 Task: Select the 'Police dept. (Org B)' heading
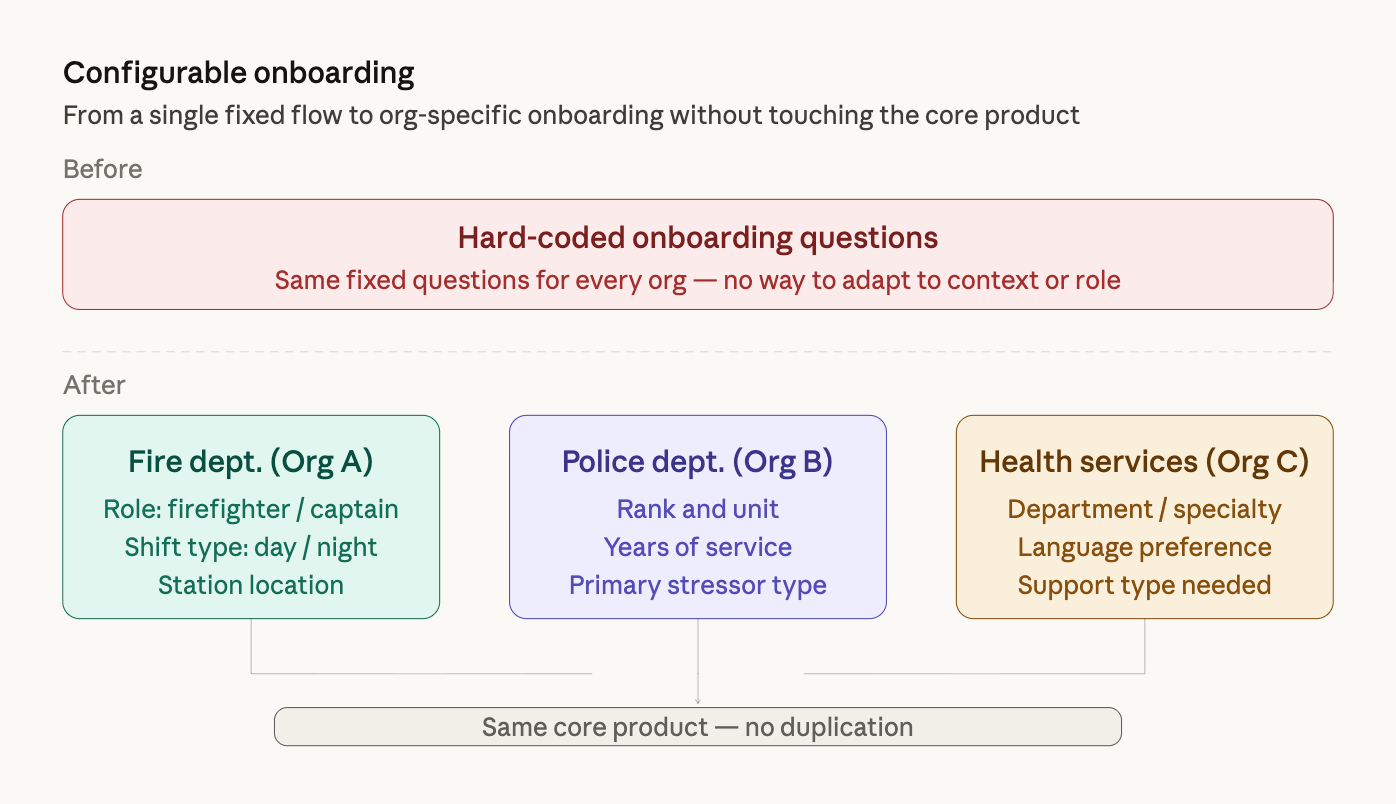click(697, 461)
